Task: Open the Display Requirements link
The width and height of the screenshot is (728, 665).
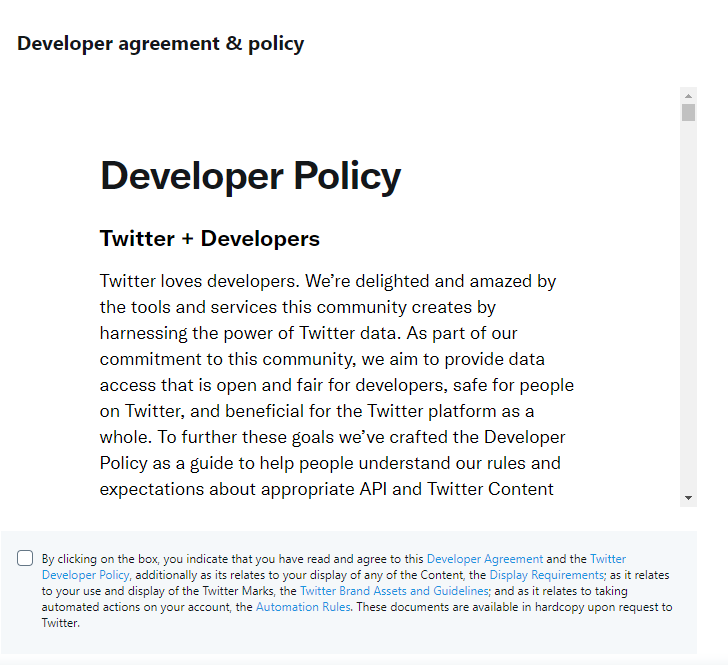Action: 547,575
